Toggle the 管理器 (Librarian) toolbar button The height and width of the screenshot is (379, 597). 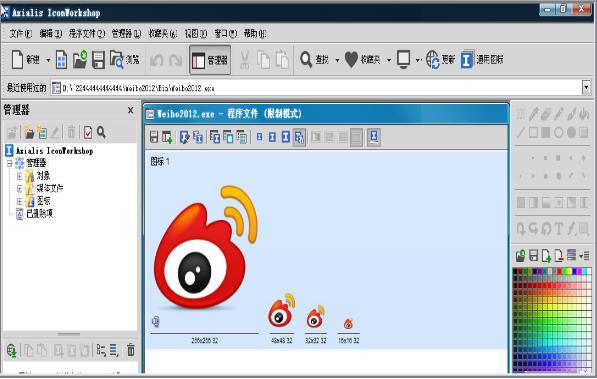[210, 60]
